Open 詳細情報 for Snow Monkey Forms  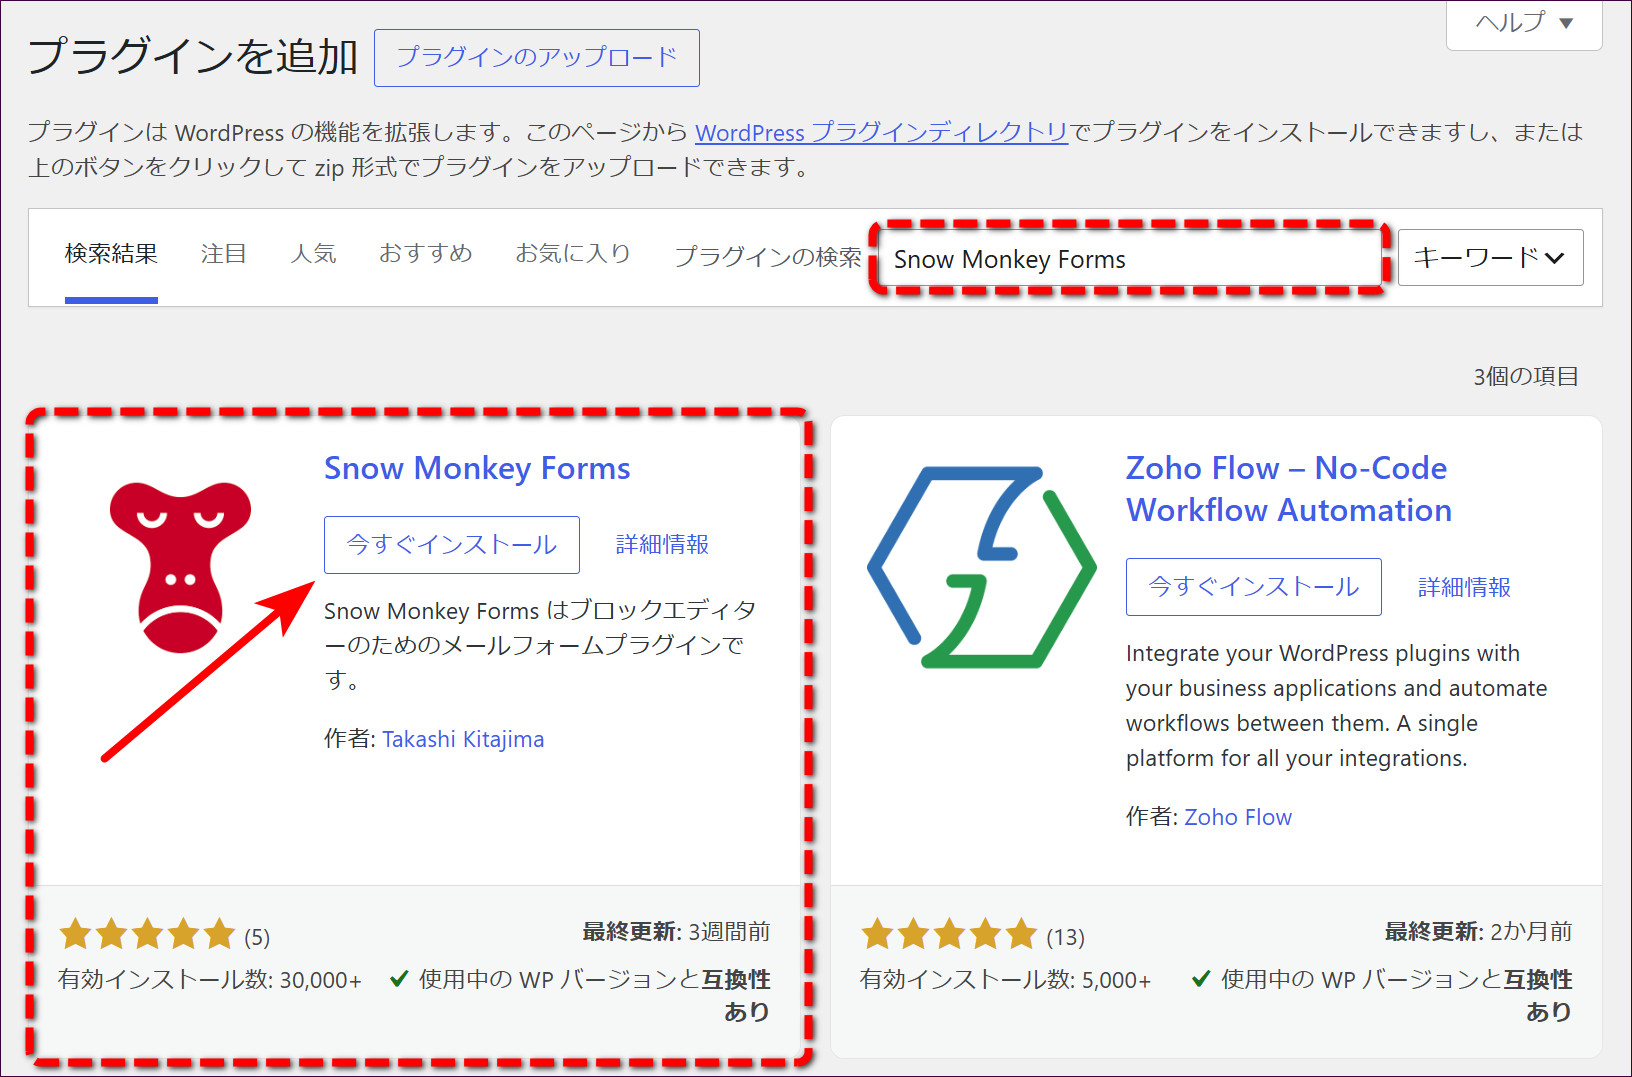(662, 545)
